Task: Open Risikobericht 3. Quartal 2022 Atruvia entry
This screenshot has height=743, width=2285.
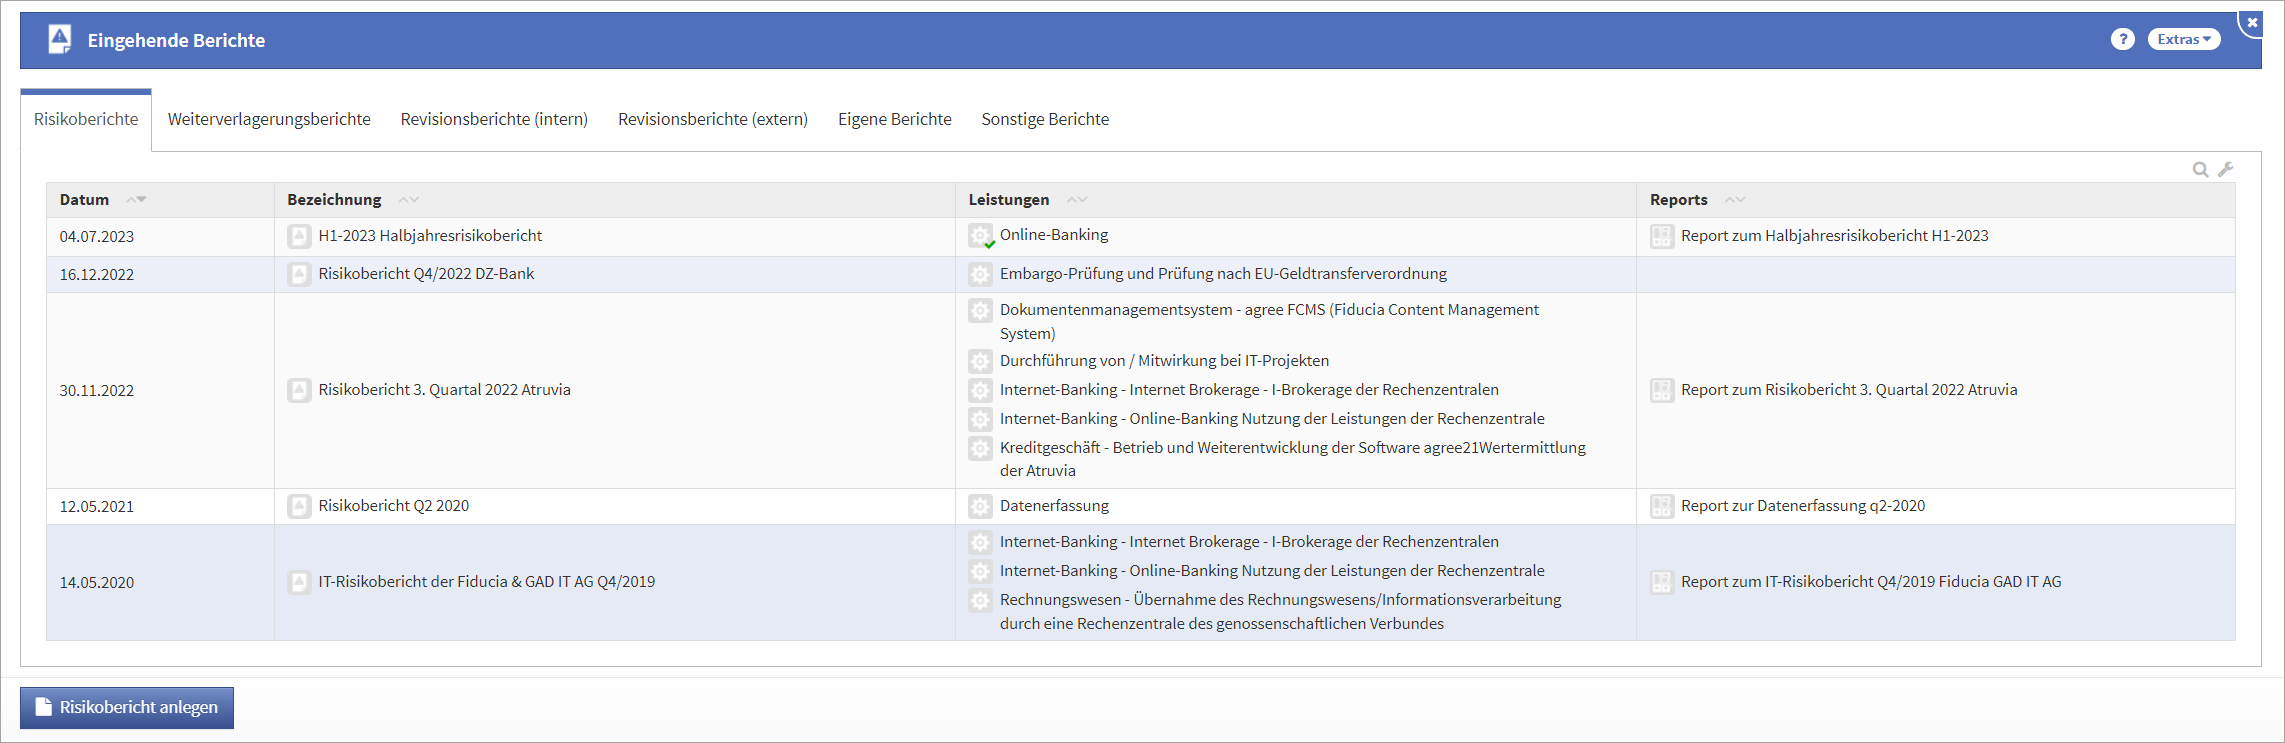Action: tap(444, 390)
